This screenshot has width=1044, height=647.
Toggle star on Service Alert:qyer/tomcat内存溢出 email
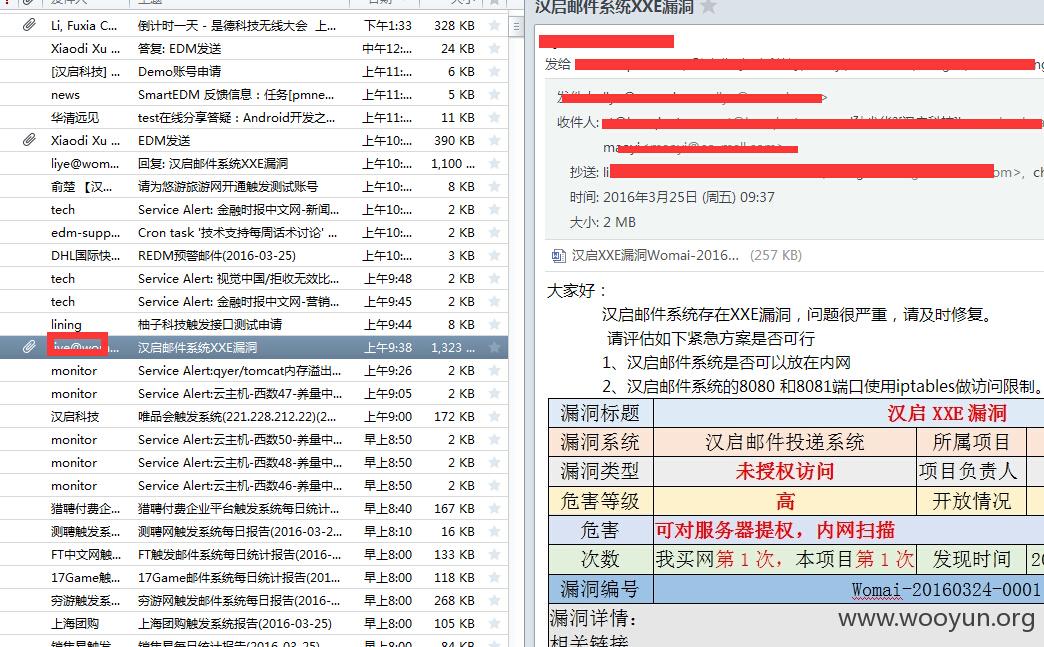494,370
